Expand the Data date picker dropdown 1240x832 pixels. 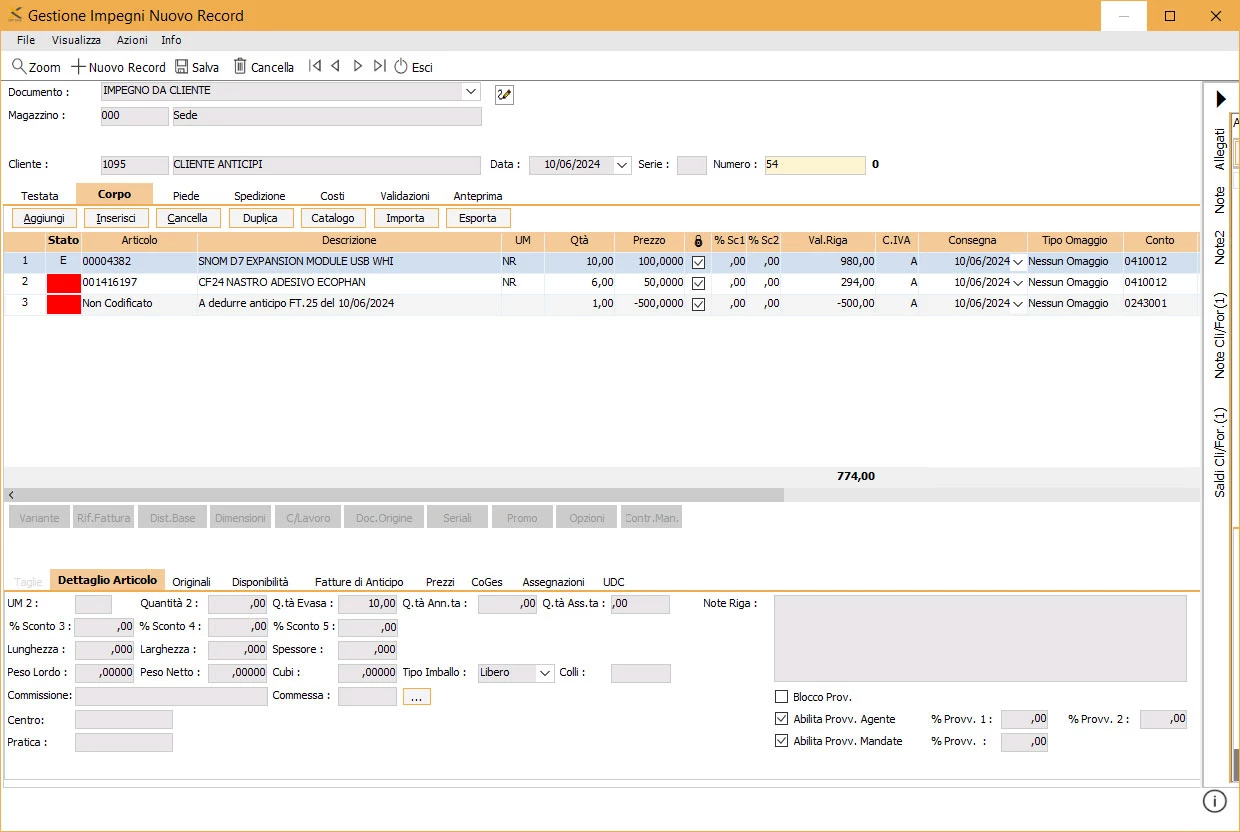point(622,165)
